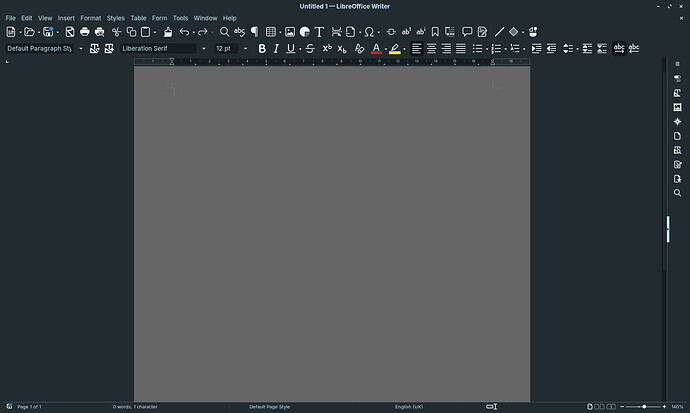The image size is (690, 413).
Task: Click the Insert Image icon
Action: click(x=290, y=32)
